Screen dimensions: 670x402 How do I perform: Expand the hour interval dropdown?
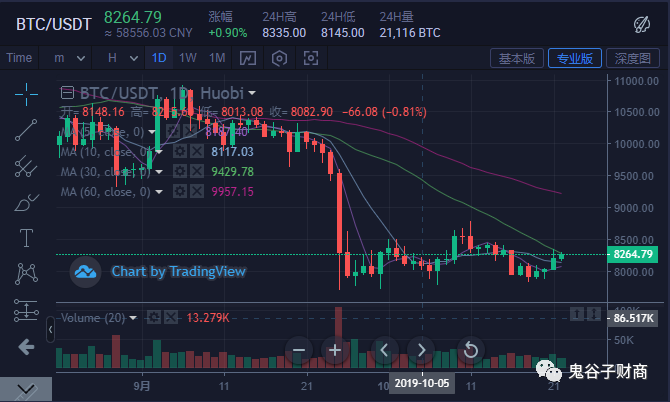(x=123, y=58)
